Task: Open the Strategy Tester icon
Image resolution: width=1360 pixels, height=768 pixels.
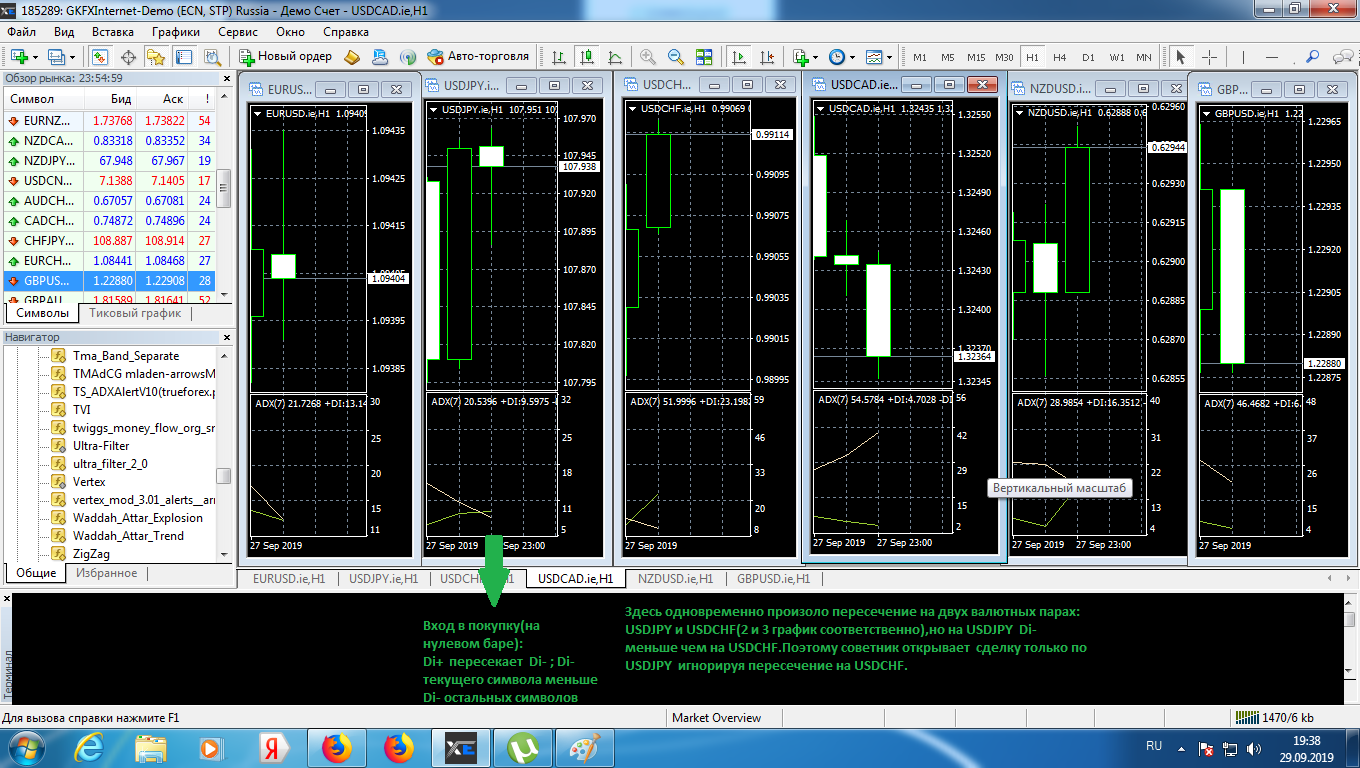Action: point(212,57)
